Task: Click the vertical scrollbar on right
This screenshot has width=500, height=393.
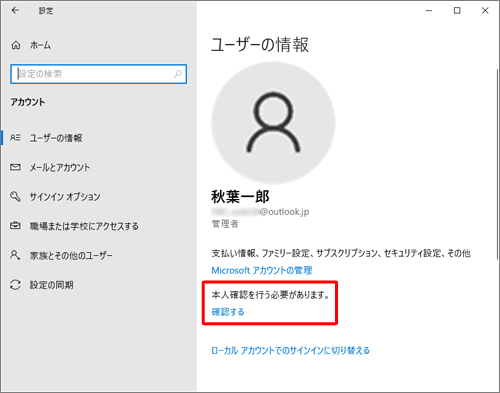Action: [497, 163]
